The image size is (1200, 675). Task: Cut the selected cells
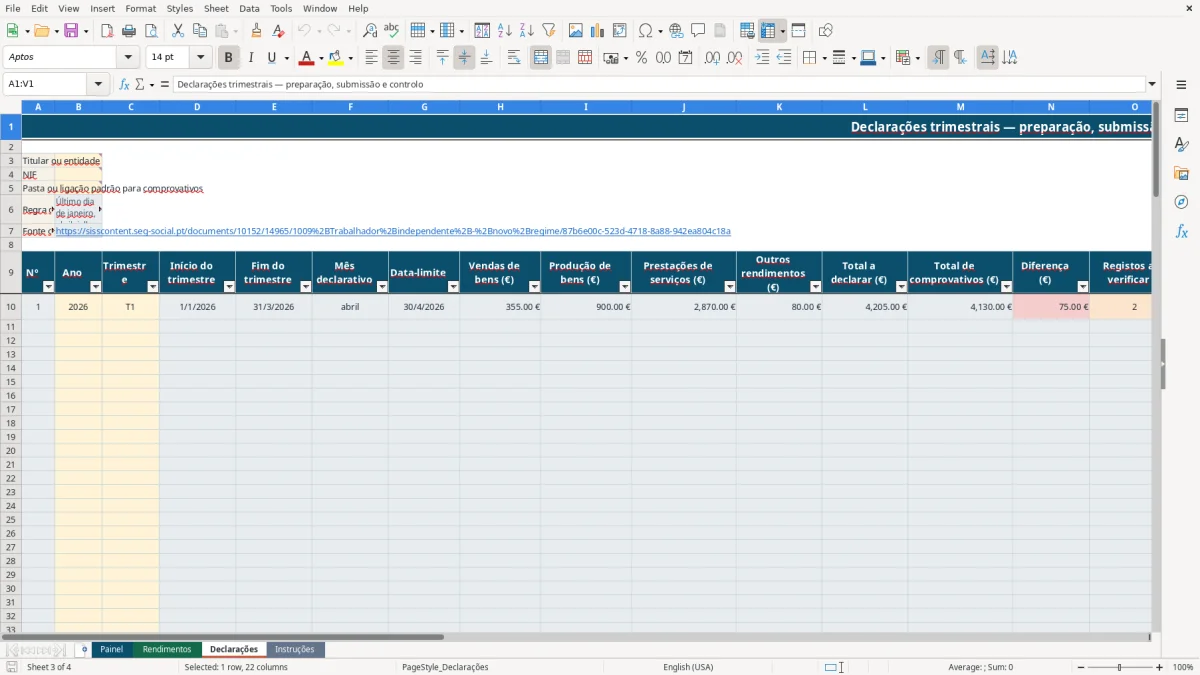[x=178, y=31]
